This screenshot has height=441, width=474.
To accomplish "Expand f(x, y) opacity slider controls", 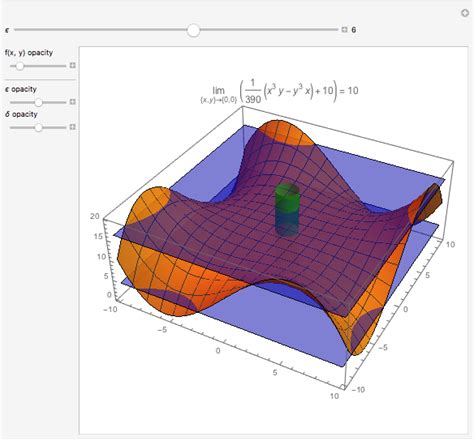I will coord(72,65).
